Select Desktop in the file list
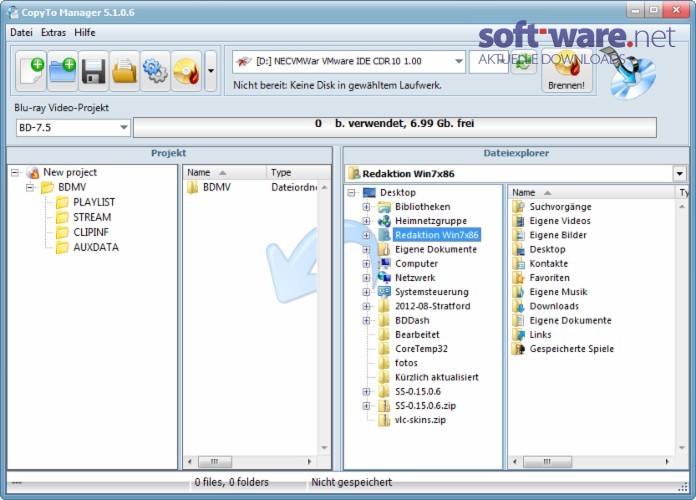This screenshot has width=696, height=500. 547,250
